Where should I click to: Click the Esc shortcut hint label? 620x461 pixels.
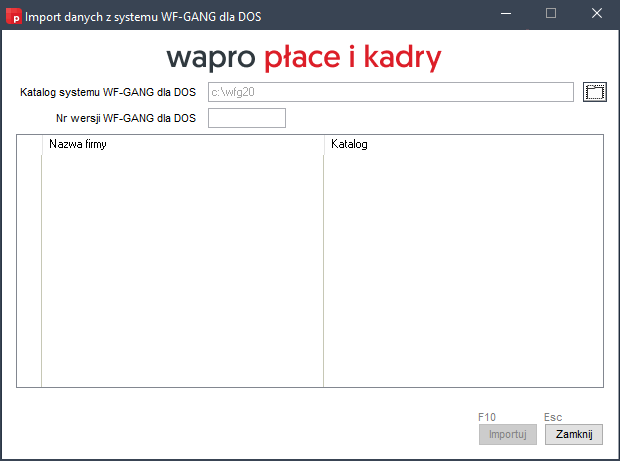click(x=553, y=417)
